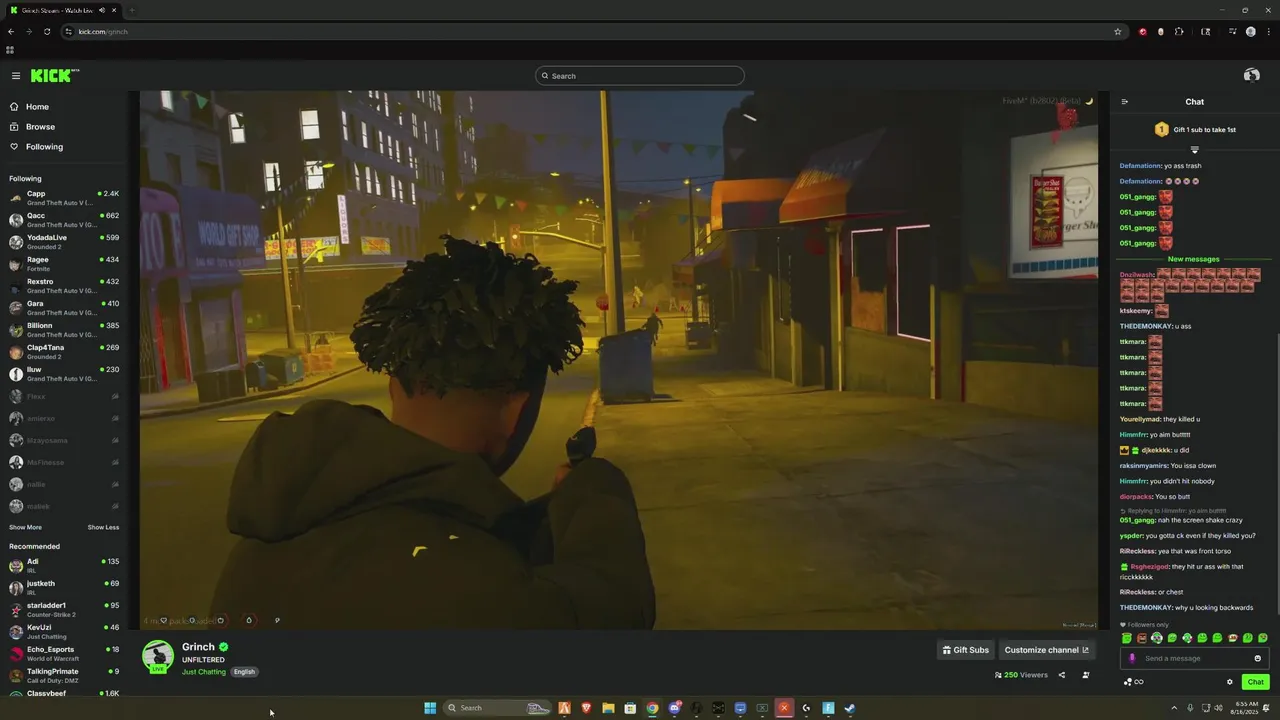Collapse the chat panel with arrow icon
The height and width of the screenshot is (720, 1280).
(x=1125, y=102)
